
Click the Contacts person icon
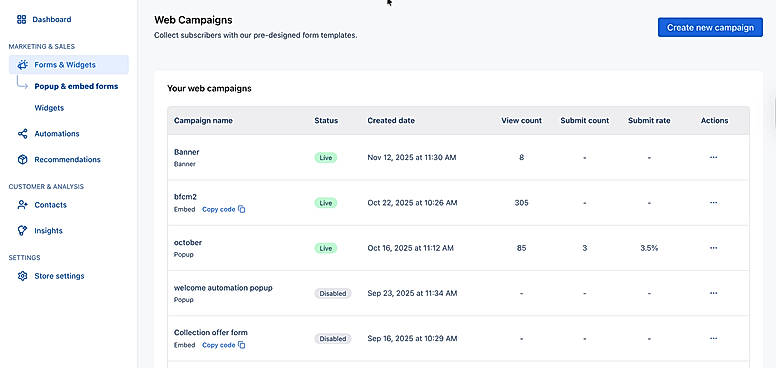pos(22,205)
